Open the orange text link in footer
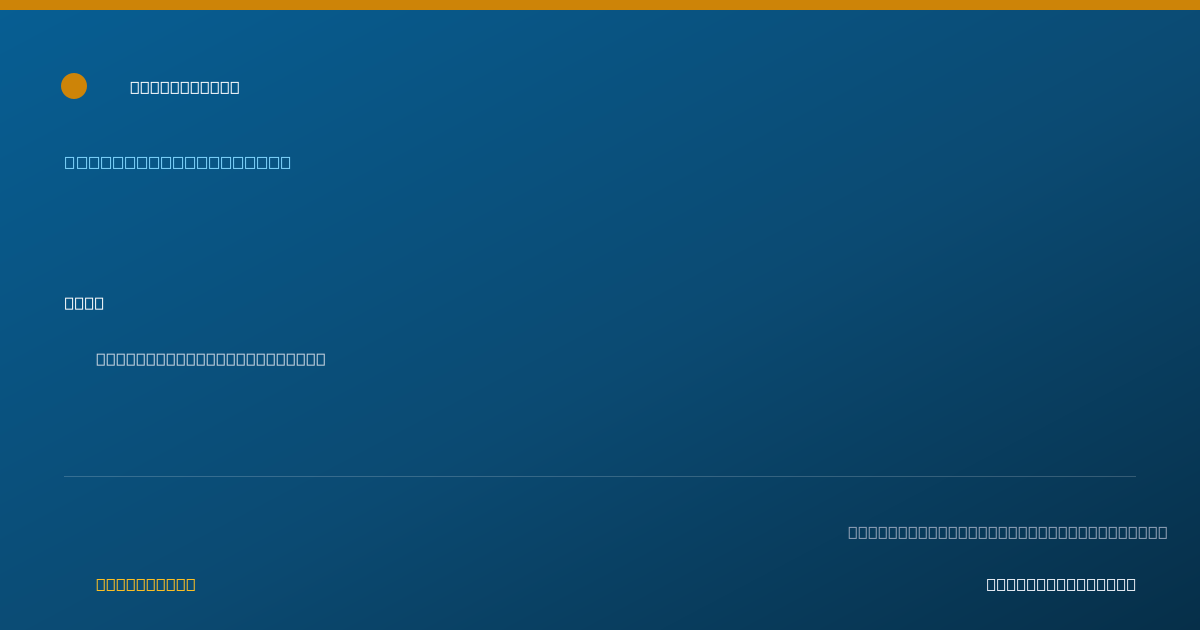The image size is (1200, 630). [x=146, y=584]
